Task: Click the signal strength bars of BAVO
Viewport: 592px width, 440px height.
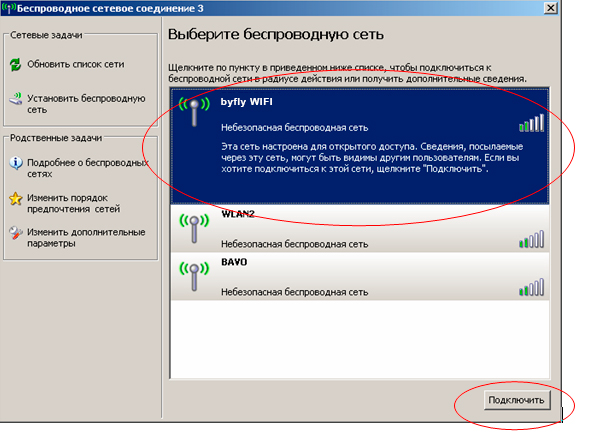Action: (x=532, y=287)
